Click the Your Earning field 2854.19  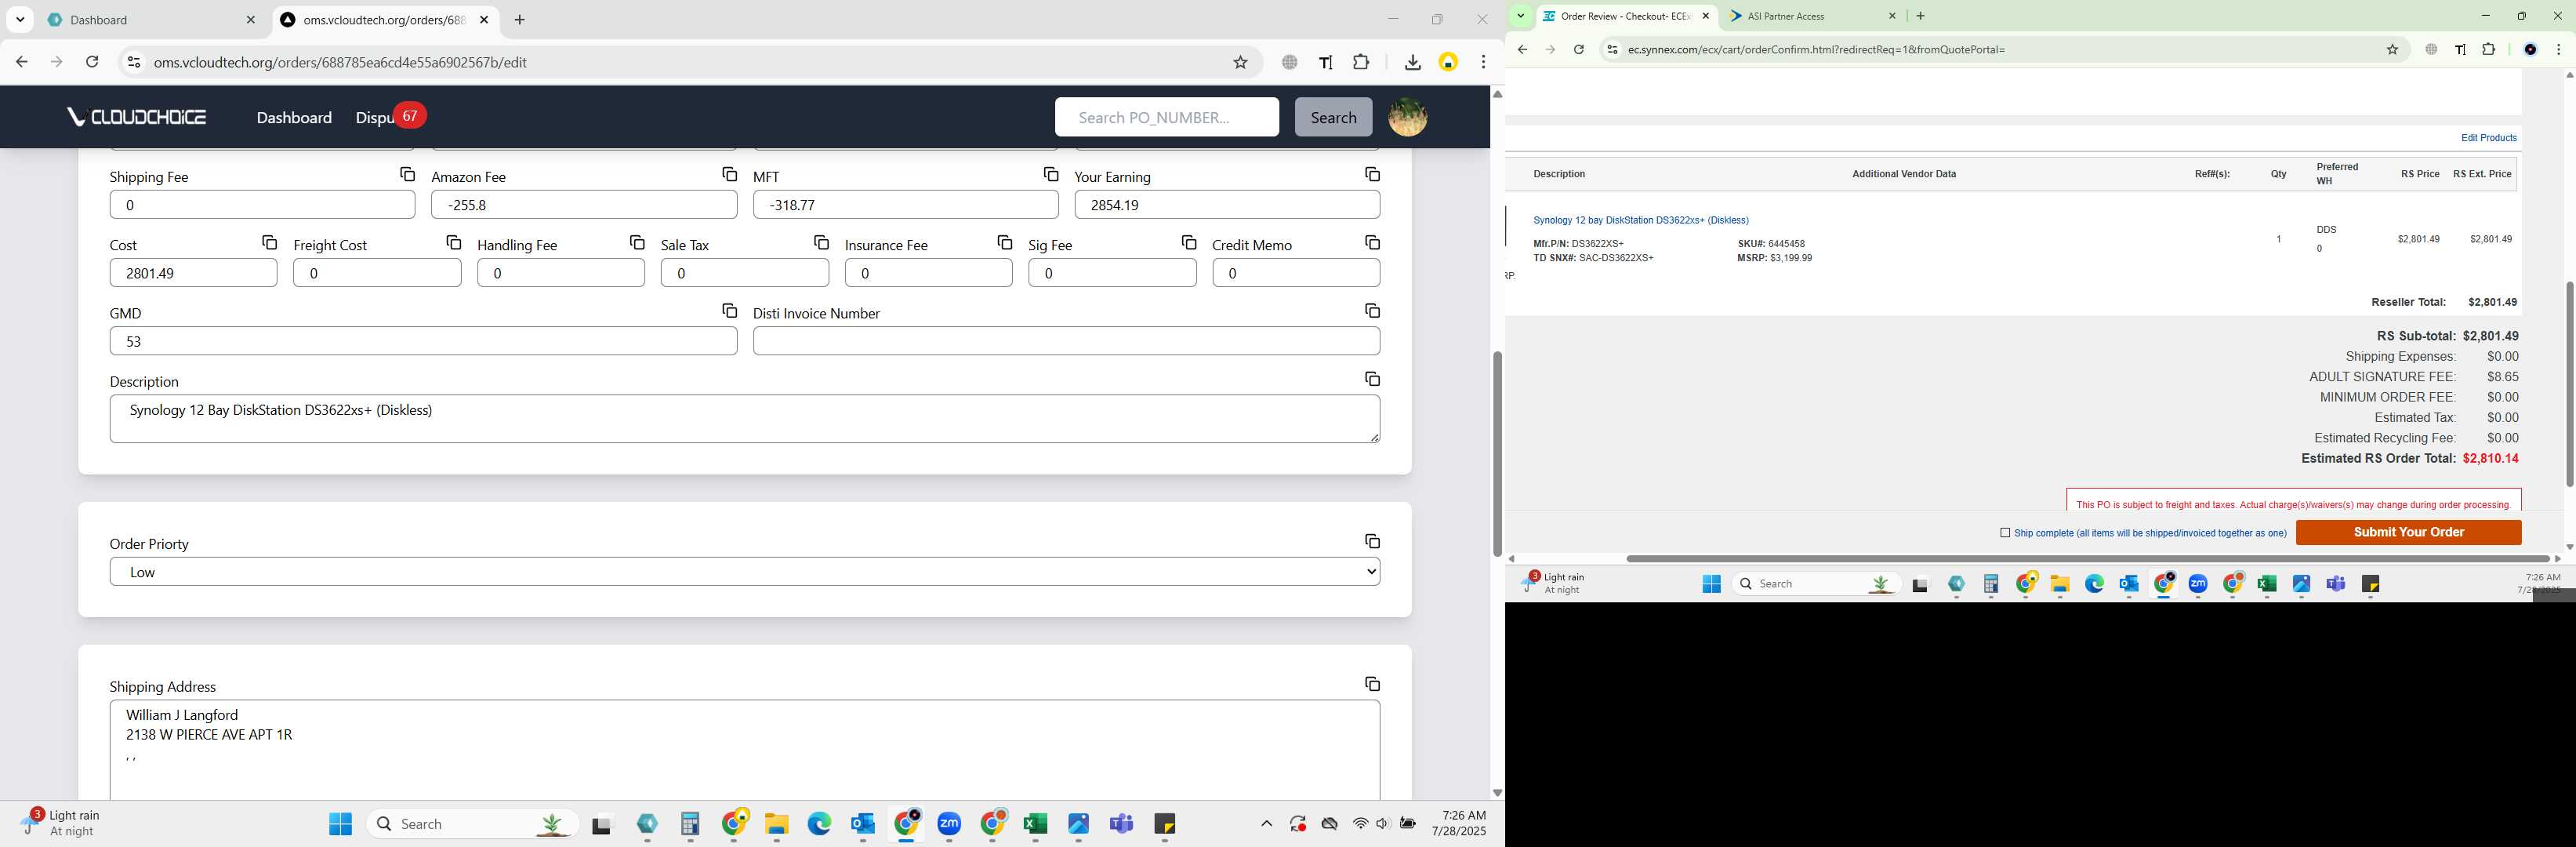pos(1227,205)
